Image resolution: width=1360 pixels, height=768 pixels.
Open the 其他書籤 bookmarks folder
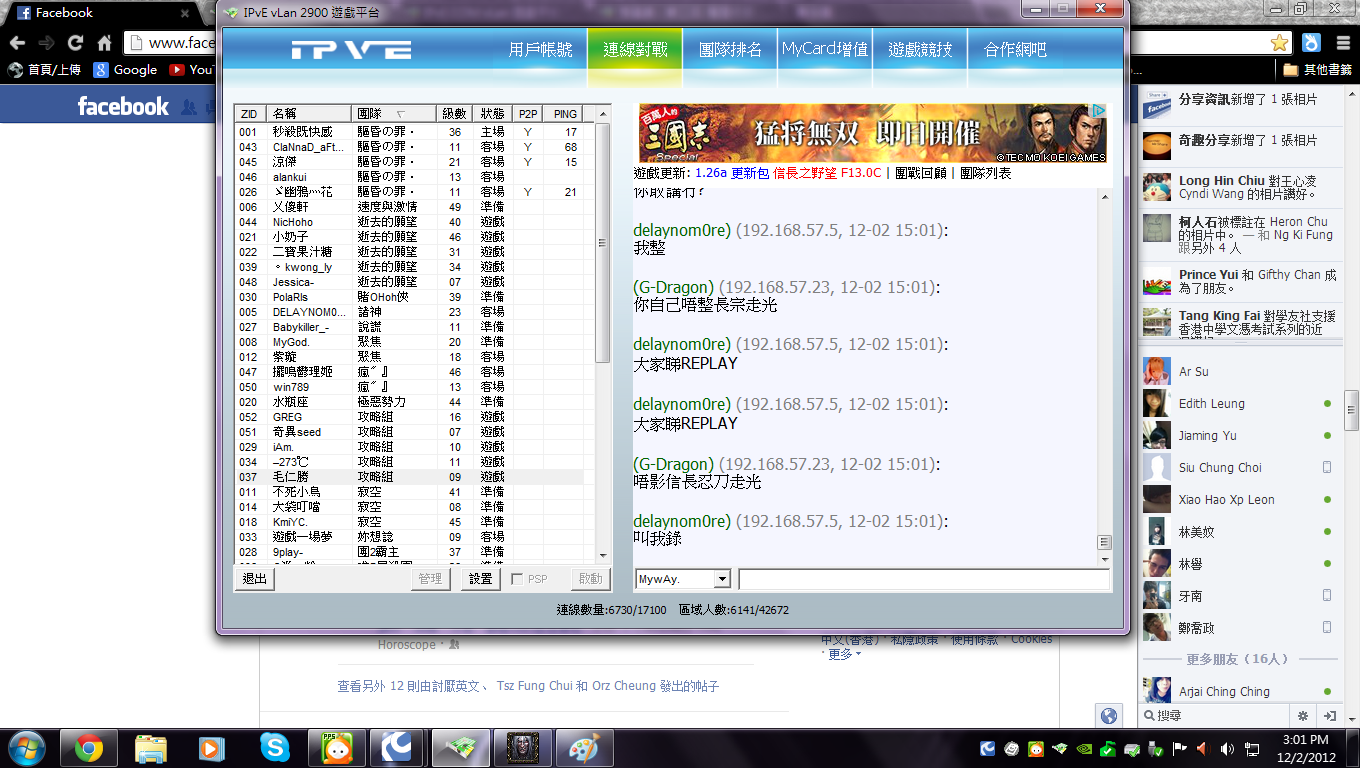[x=1315, y=70]
